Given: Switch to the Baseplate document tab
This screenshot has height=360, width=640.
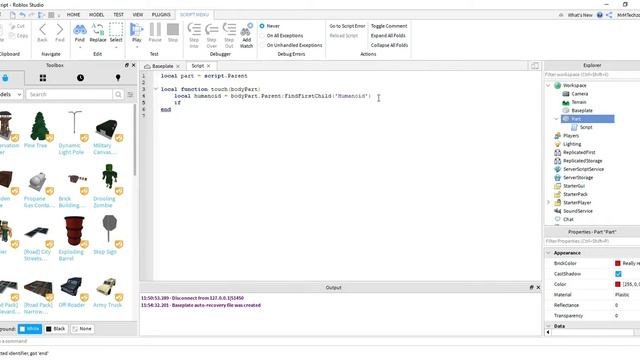Looking at the screenshot, I should [162, 66].
